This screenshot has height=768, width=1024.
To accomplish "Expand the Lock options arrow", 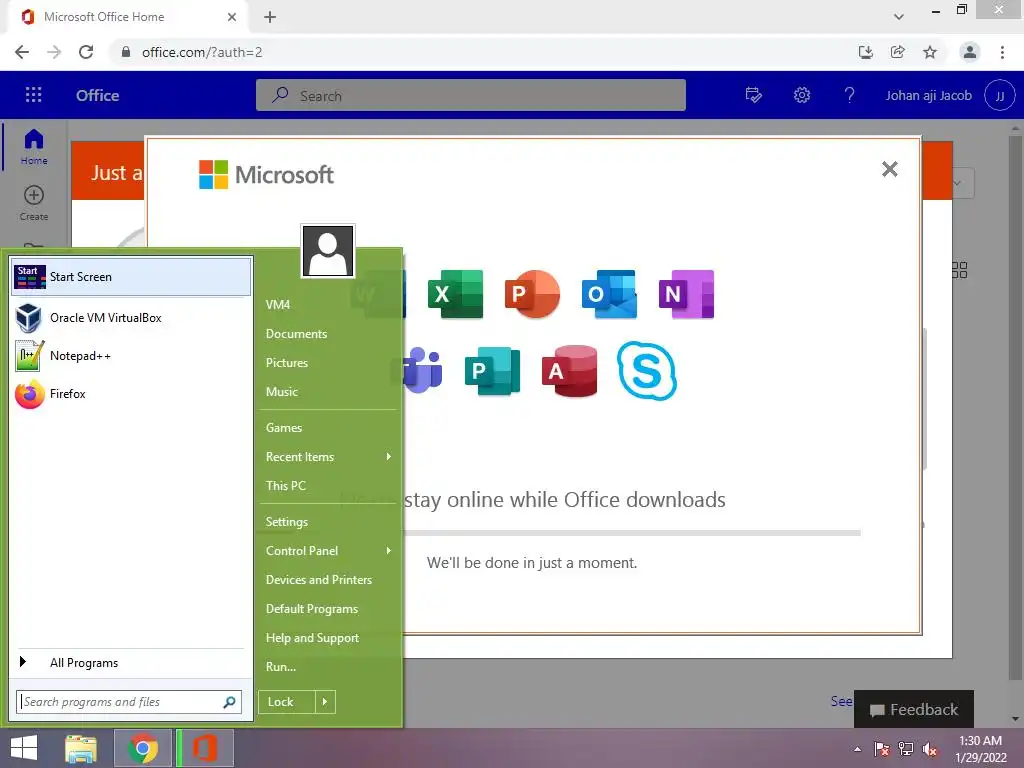I will pos(325,702).
